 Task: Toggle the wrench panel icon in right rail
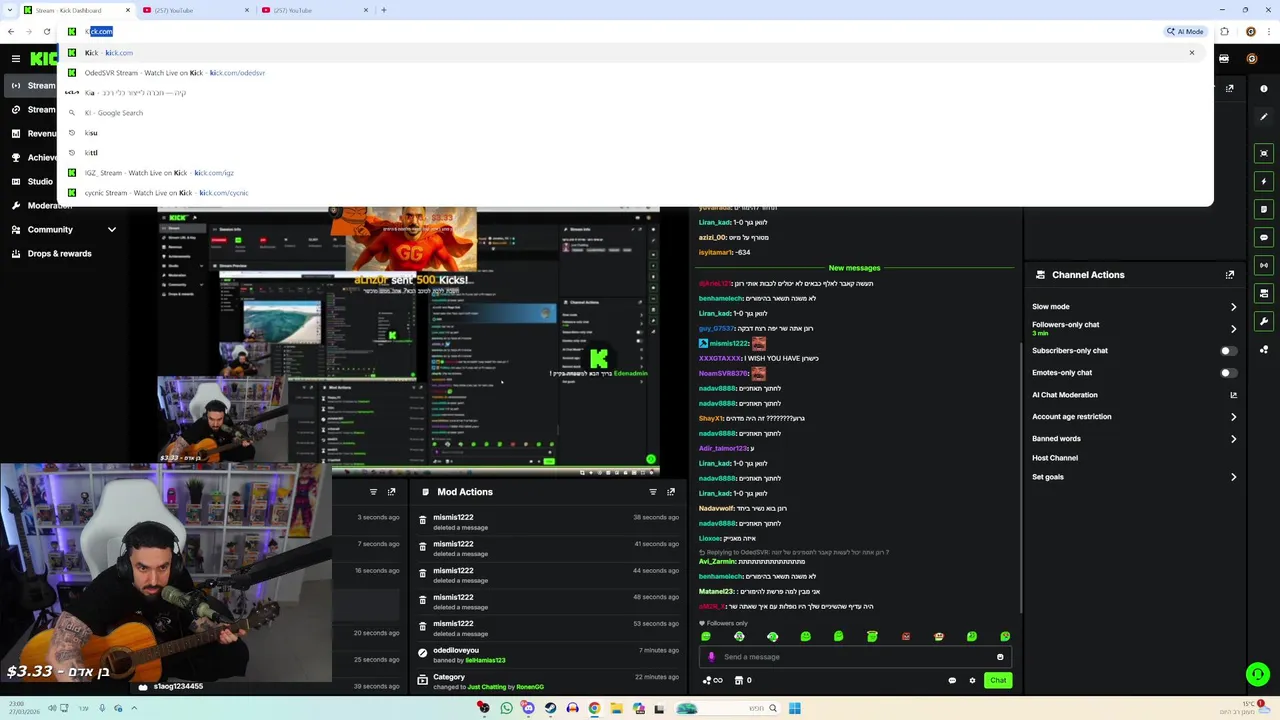1264,322
